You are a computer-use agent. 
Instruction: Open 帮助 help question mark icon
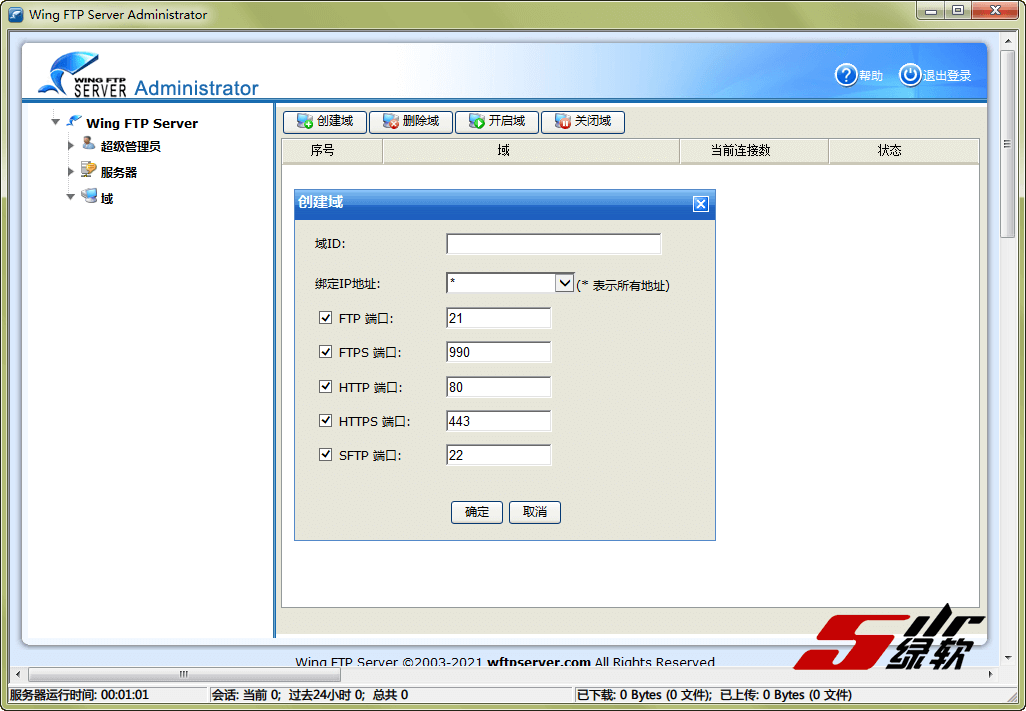point(846,75)
